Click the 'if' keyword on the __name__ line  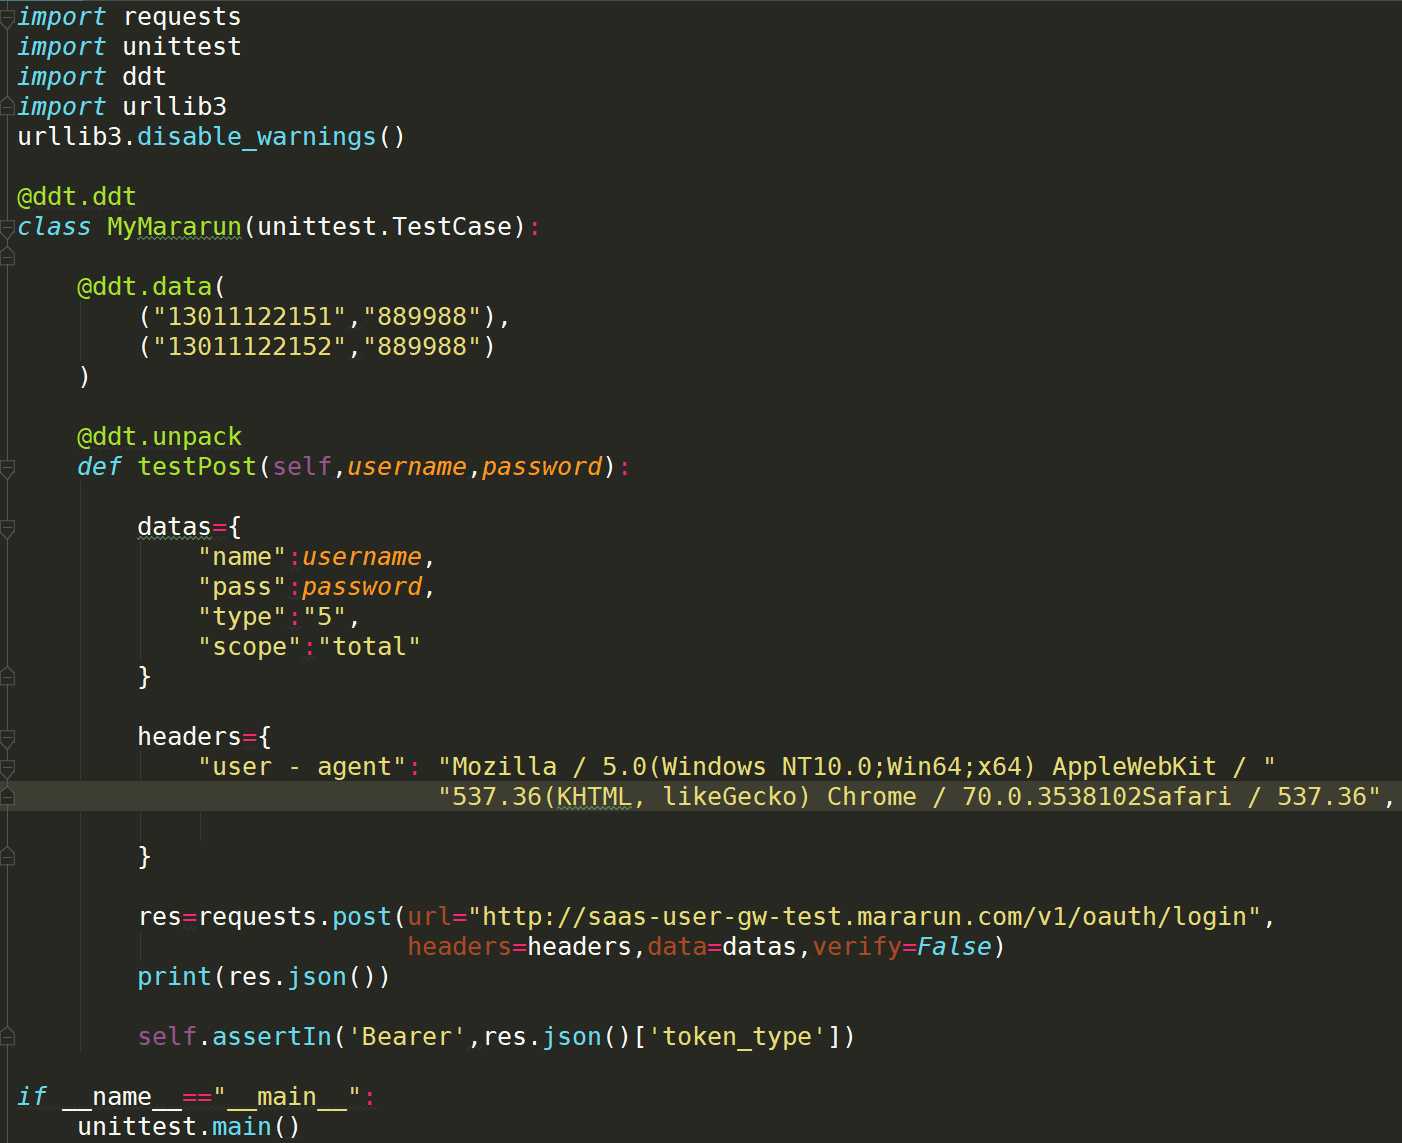pyautogui.click(x=32, y=1097)
